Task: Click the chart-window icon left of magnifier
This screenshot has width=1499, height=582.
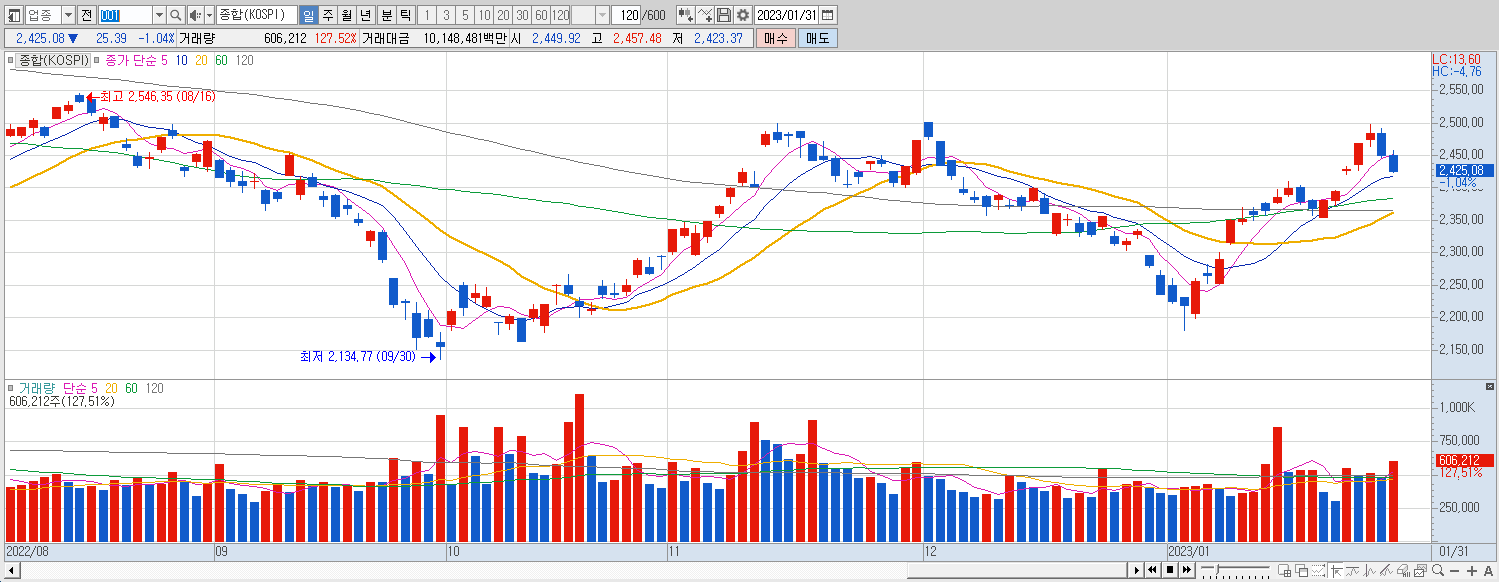Action: [x=1420, y=571]
